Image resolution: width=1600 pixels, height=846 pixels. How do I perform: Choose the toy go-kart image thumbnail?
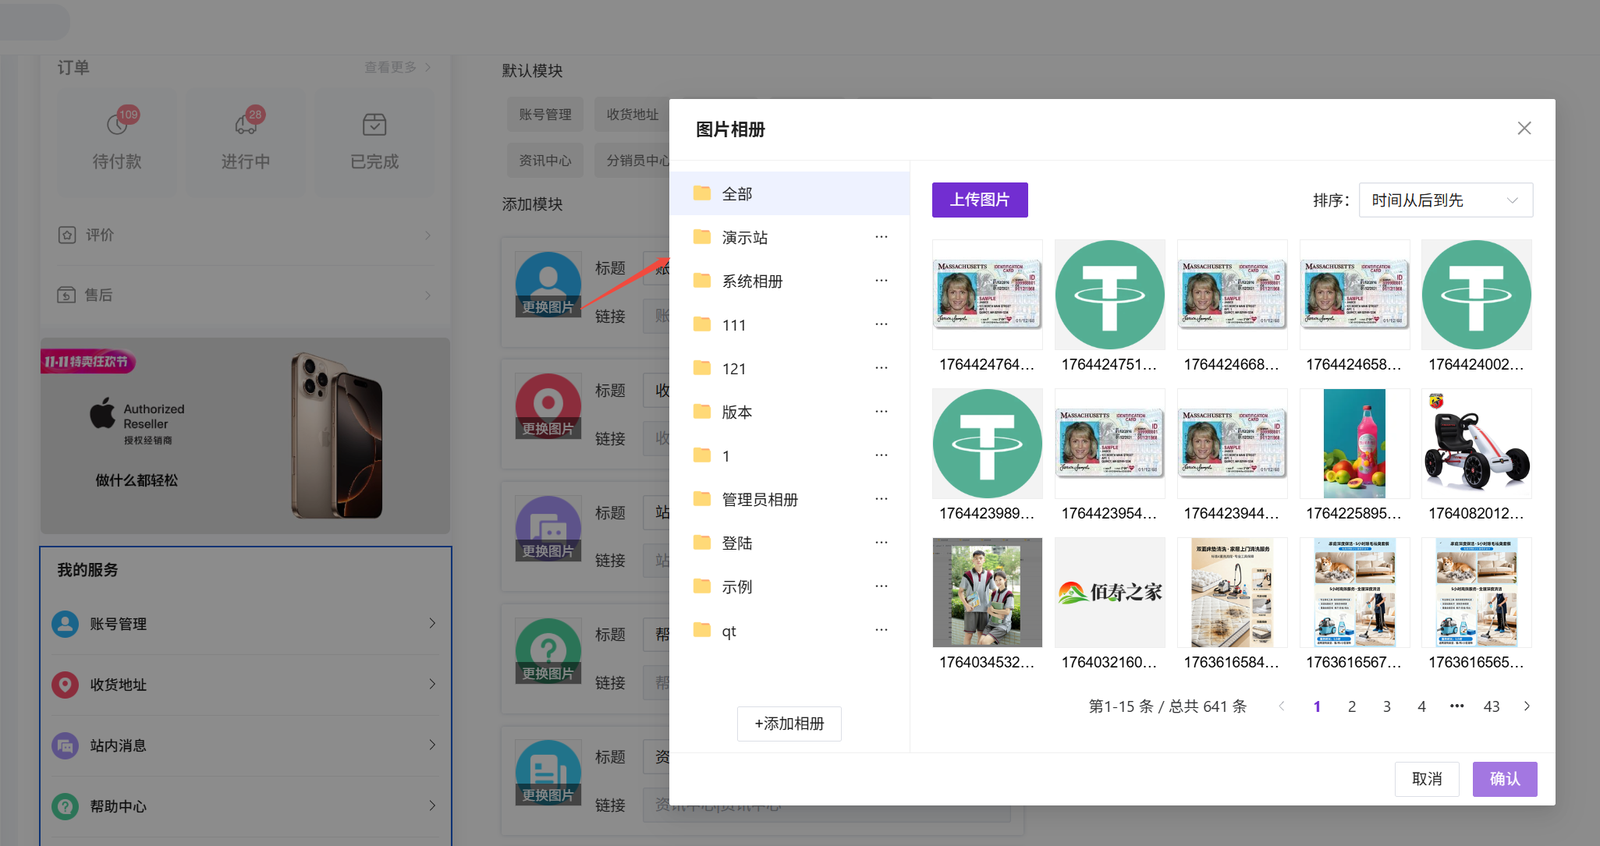click(1476, 444)
